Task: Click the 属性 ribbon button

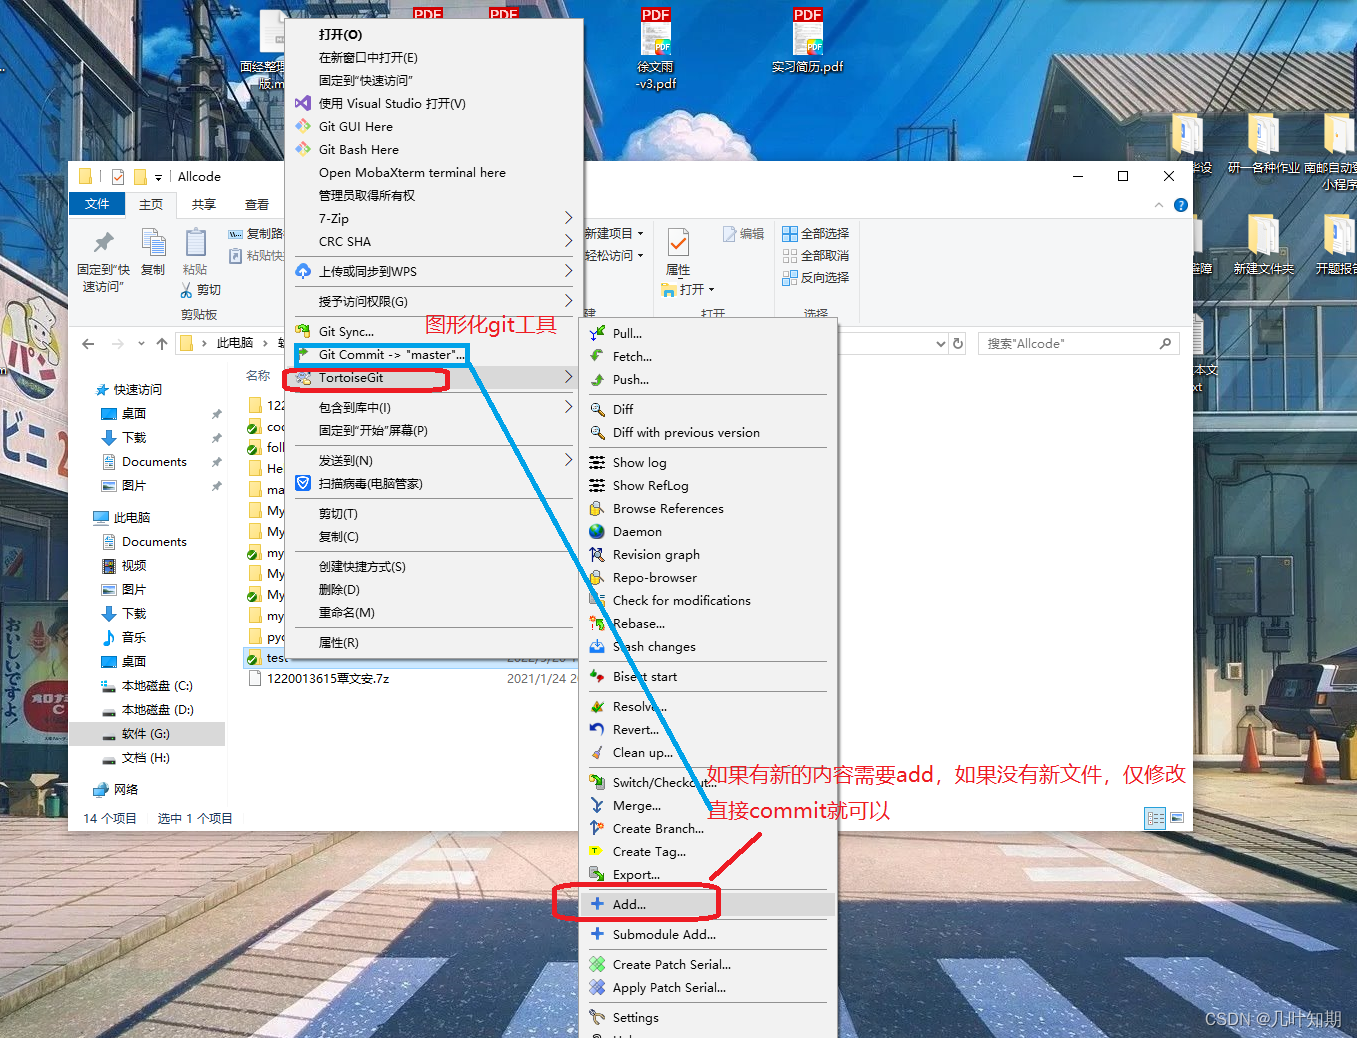Action: tap(678, 251)
